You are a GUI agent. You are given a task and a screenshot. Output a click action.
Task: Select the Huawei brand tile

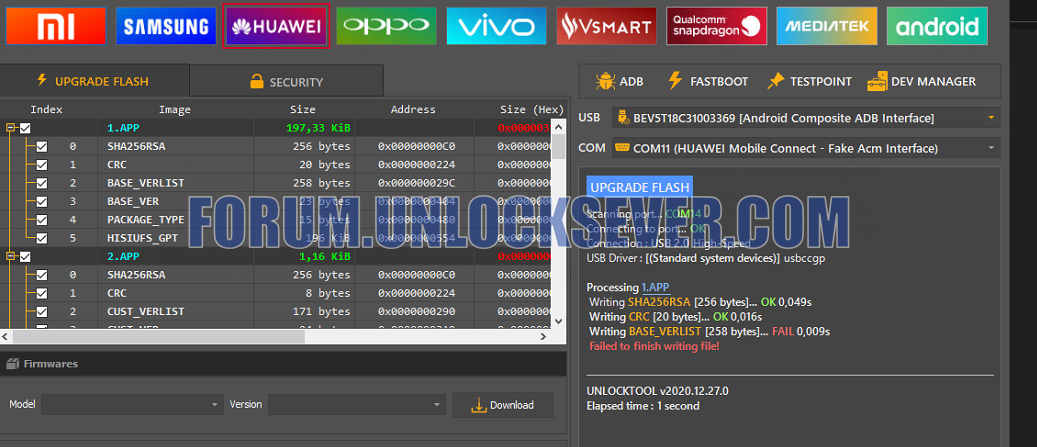click(276, 26)
